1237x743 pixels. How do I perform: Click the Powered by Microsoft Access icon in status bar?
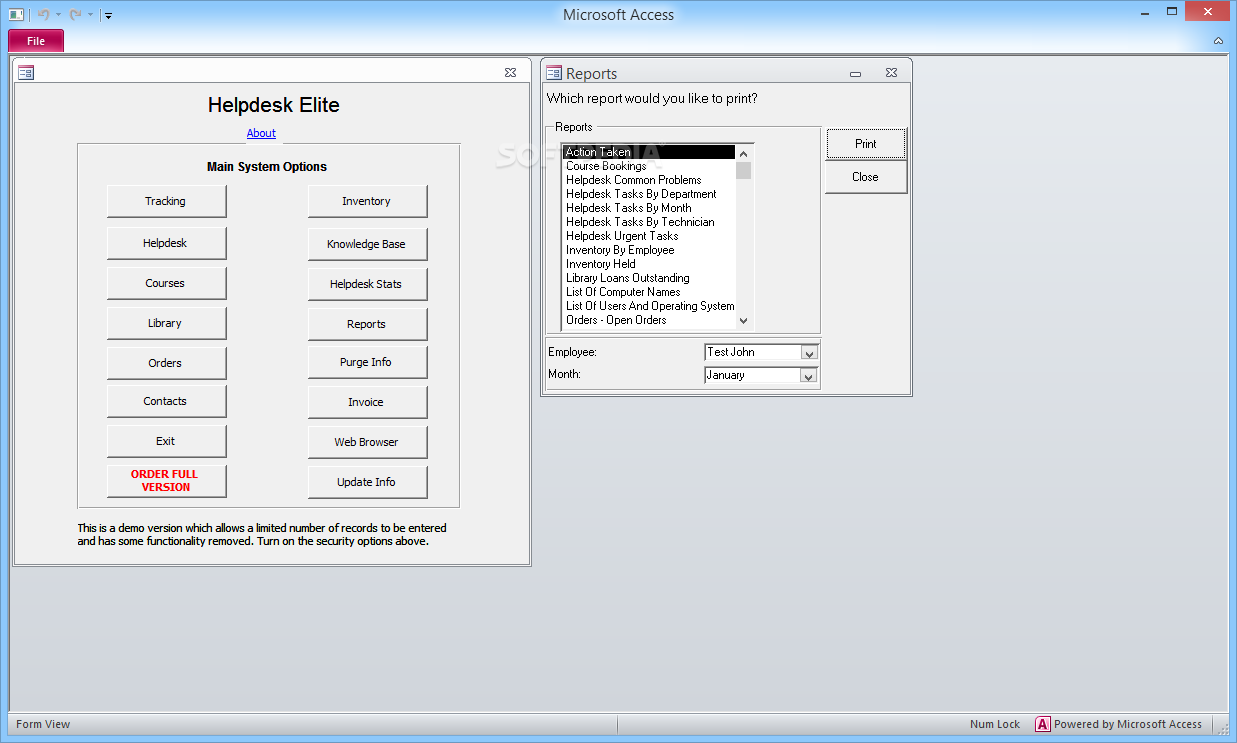(1043, 724)
